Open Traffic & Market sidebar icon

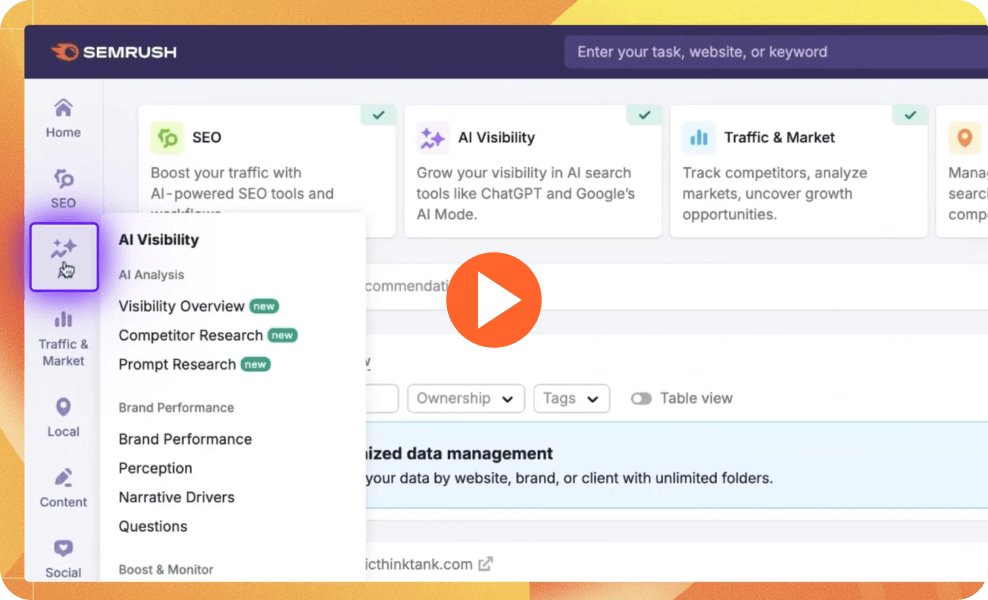coord(63,337)
